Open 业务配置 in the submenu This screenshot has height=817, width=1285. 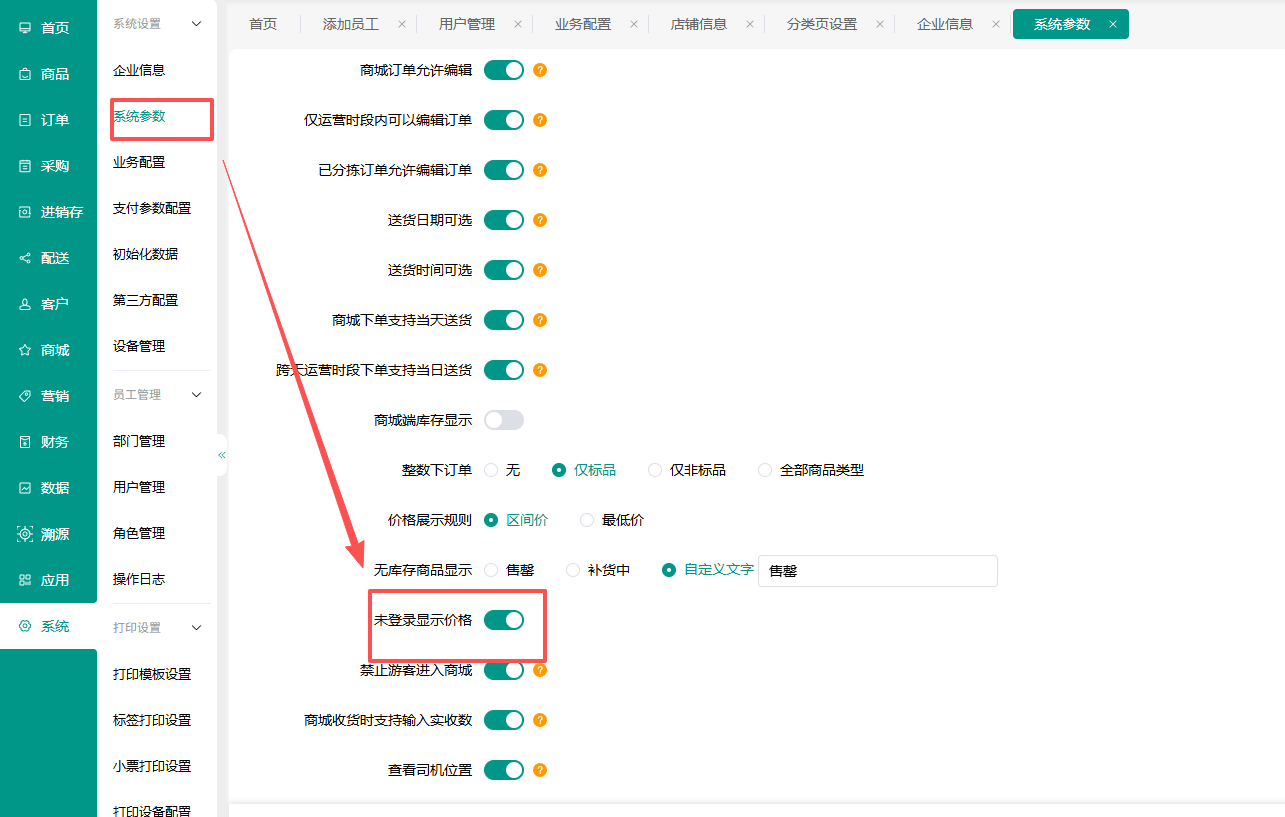coord(139,162)
